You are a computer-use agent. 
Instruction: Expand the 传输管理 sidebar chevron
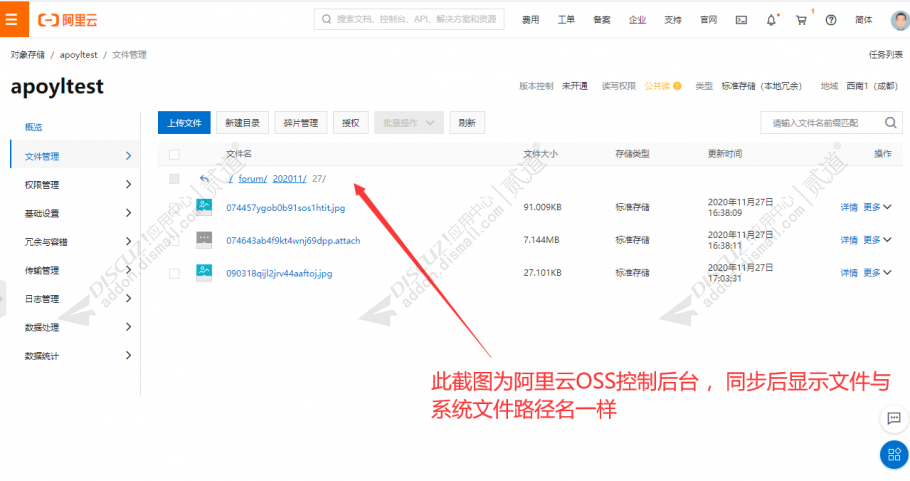(x=128, y=270)
